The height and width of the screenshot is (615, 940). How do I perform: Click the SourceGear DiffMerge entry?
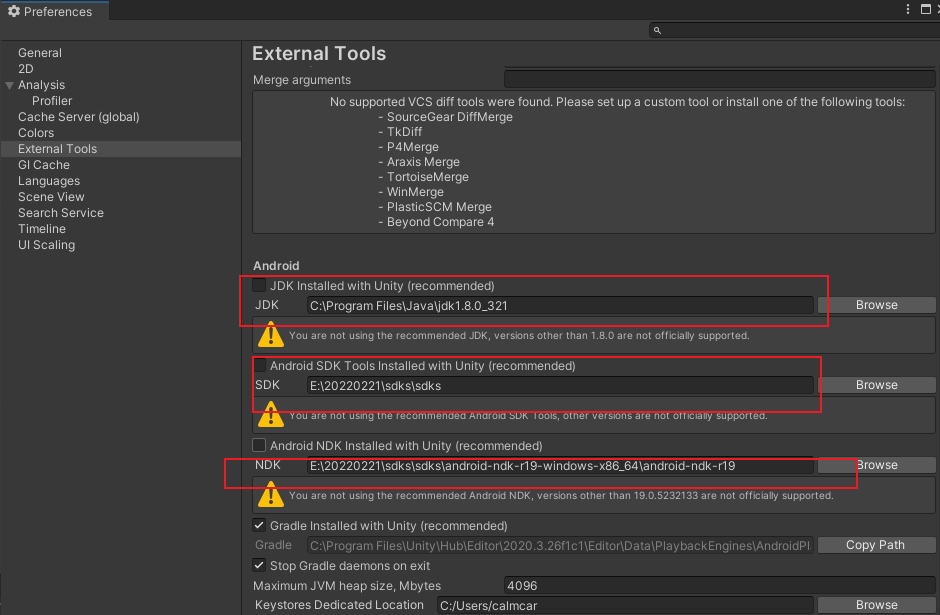[x=450, y=117]
